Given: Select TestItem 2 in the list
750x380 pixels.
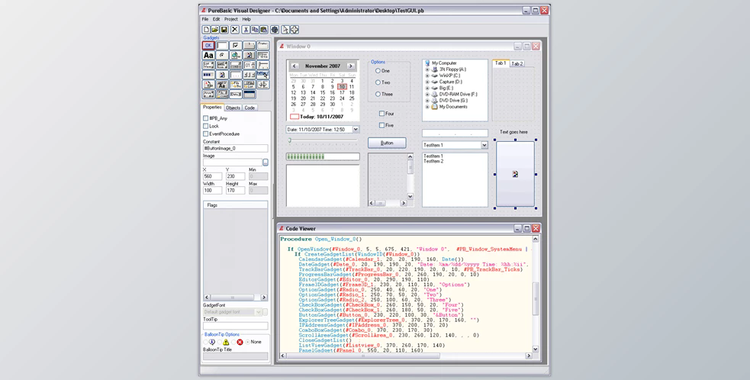Looking at the screenshot, I should pos(433,161).
